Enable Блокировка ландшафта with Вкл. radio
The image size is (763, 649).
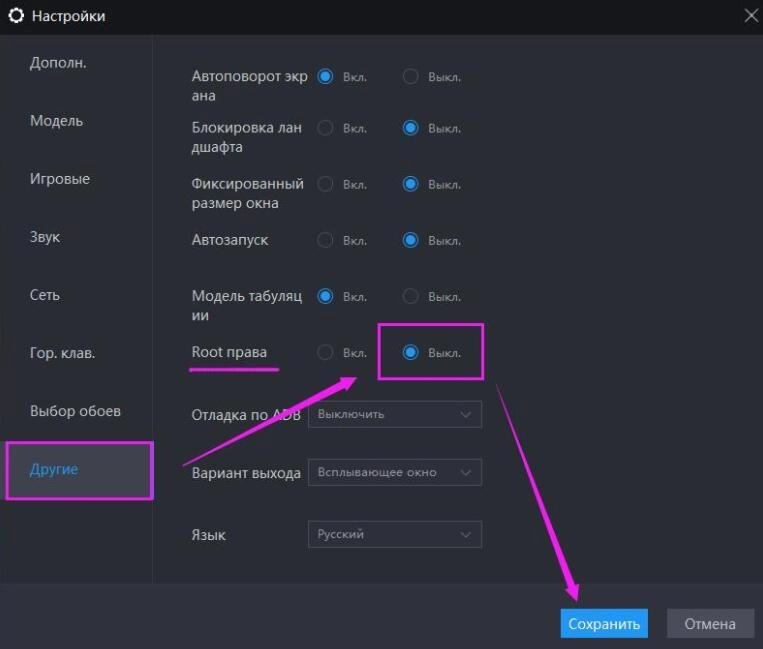click(325, 128)
